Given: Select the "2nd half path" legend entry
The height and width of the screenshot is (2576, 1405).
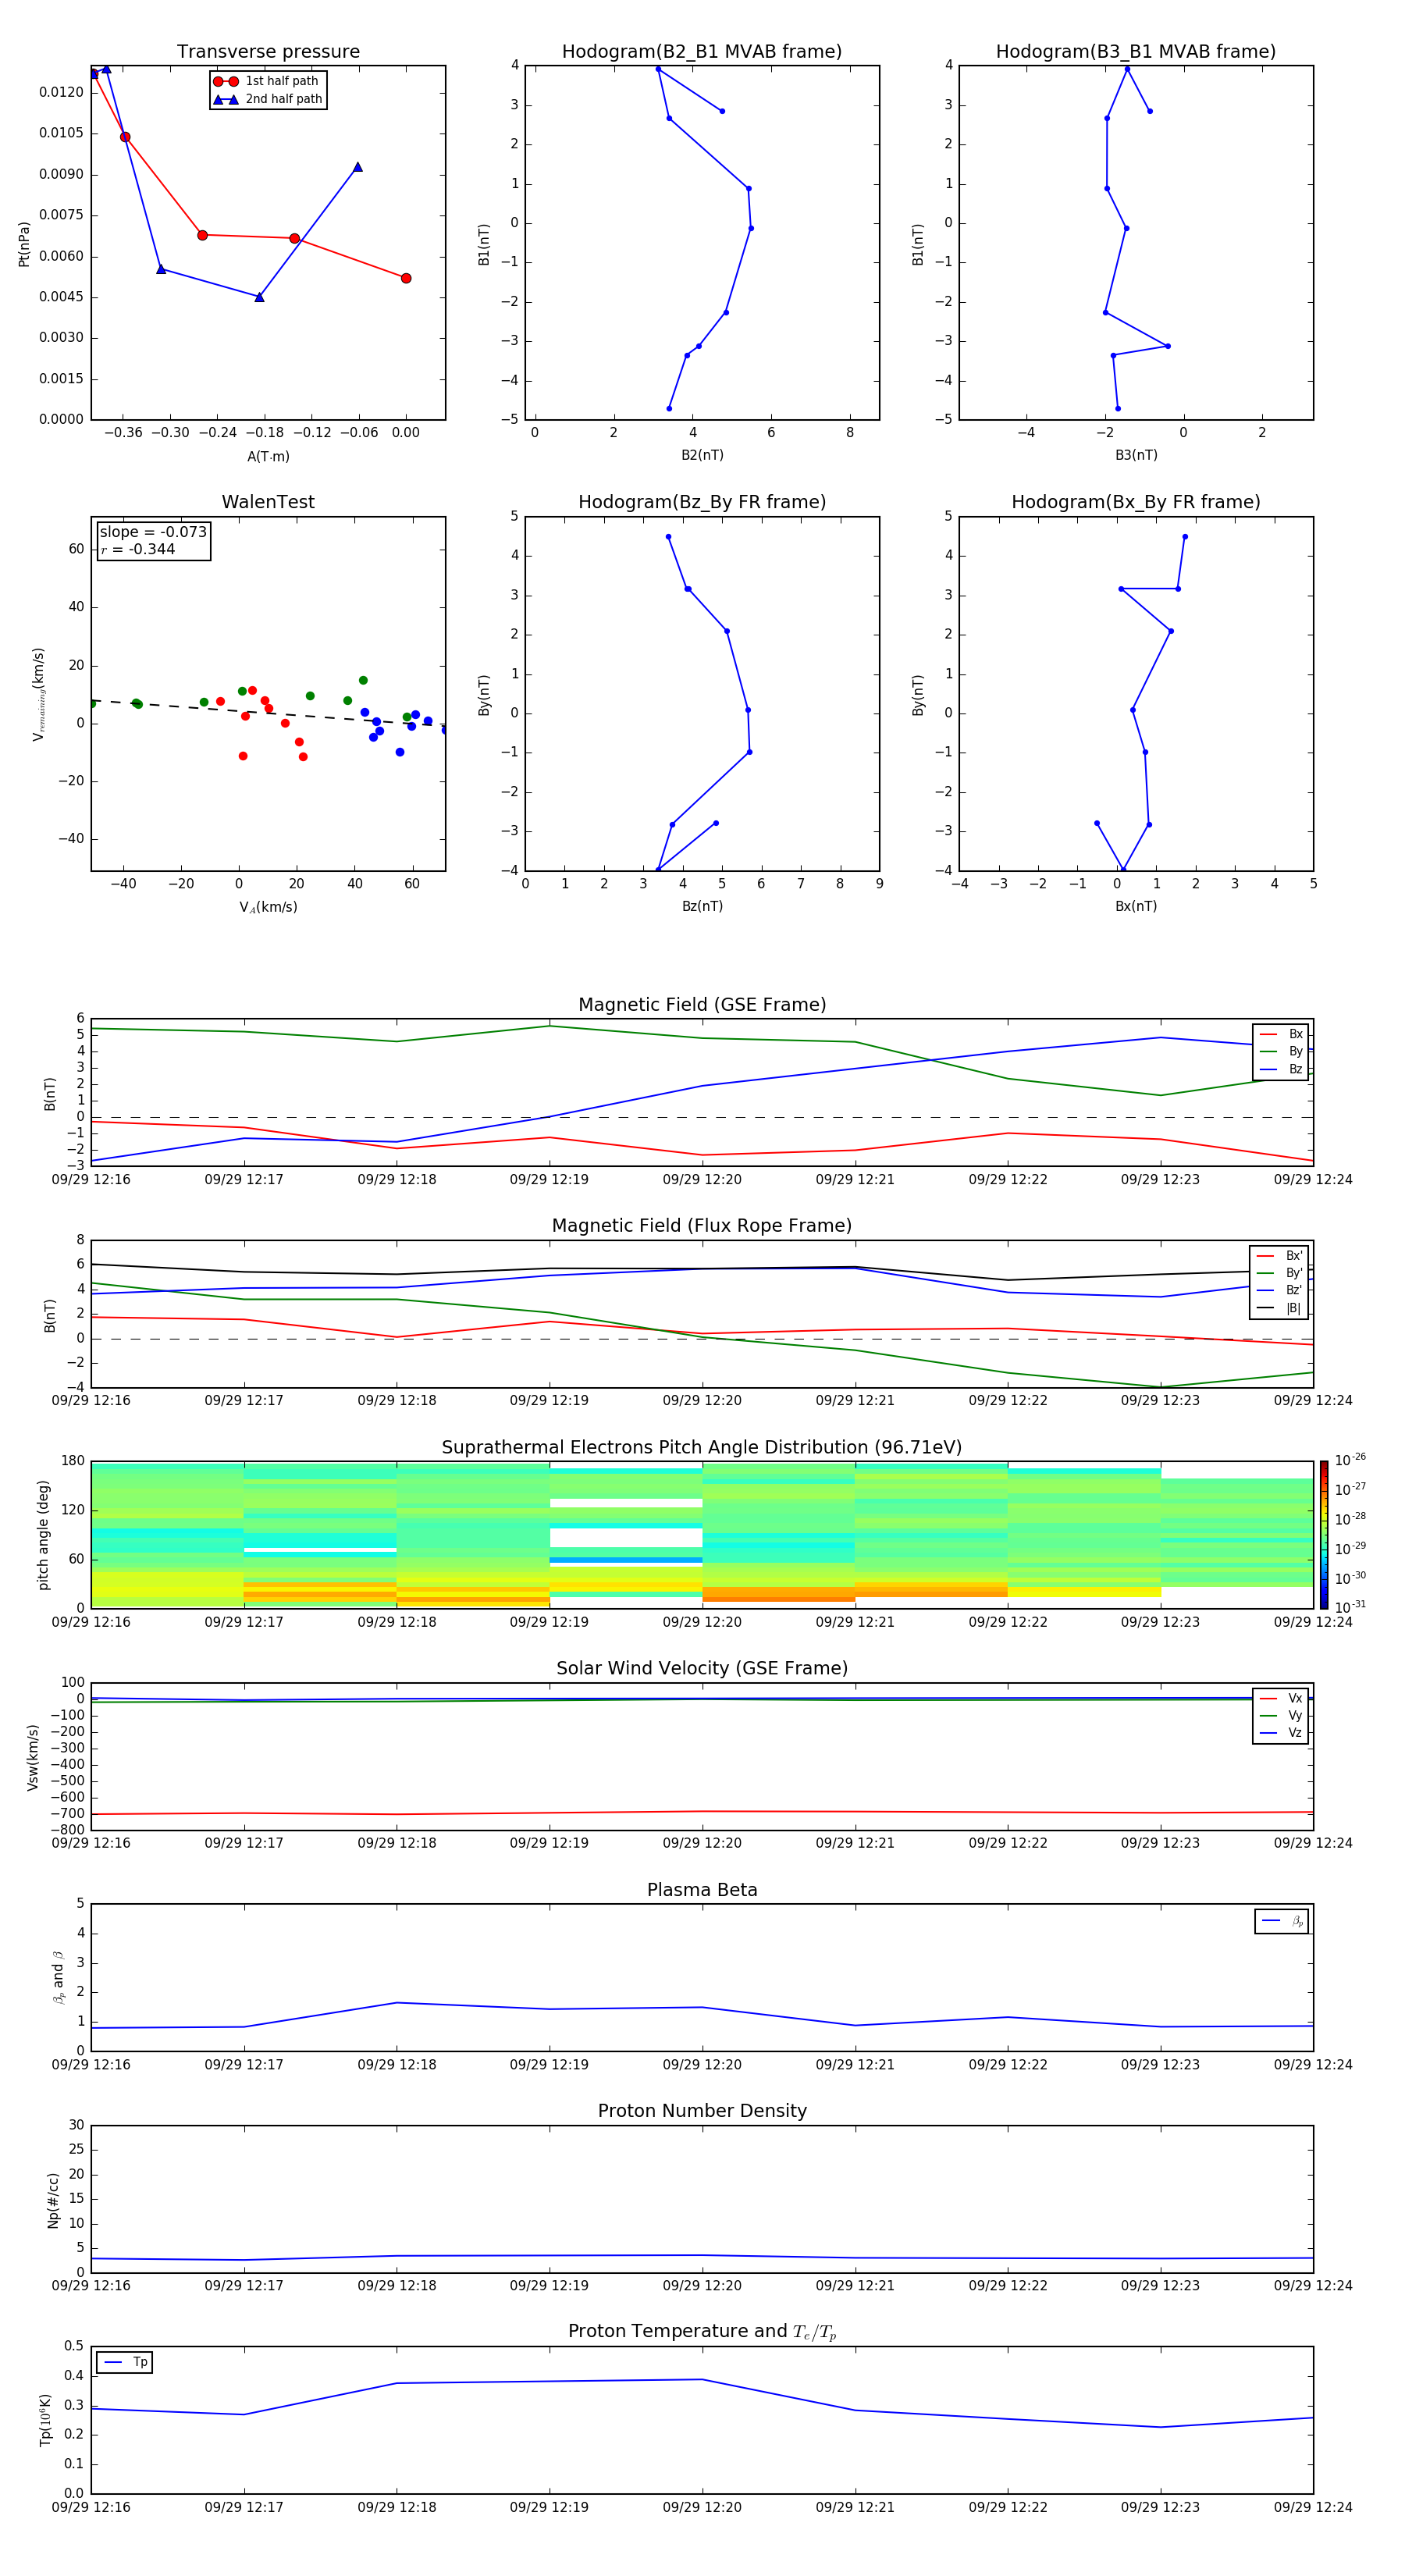Looking at the screenshot, I should tap(267, 99).
